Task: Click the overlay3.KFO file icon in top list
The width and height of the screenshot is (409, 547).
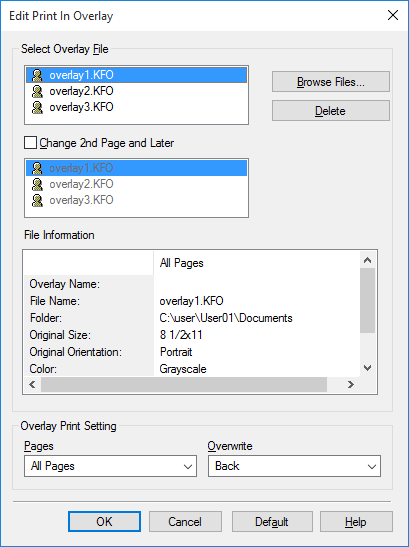Action: coord(37,107)
